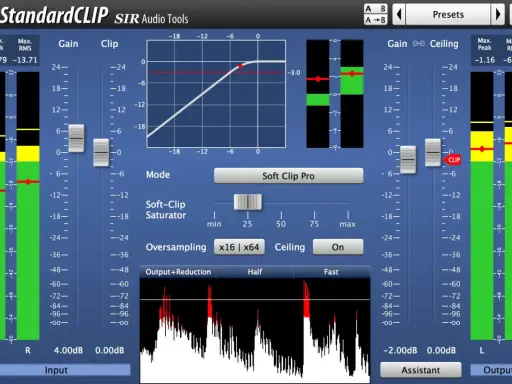Viewport: 512px width, 384px height.
Task: Switch display mode Output+Reduction
Action: click(x=178, y=272)
